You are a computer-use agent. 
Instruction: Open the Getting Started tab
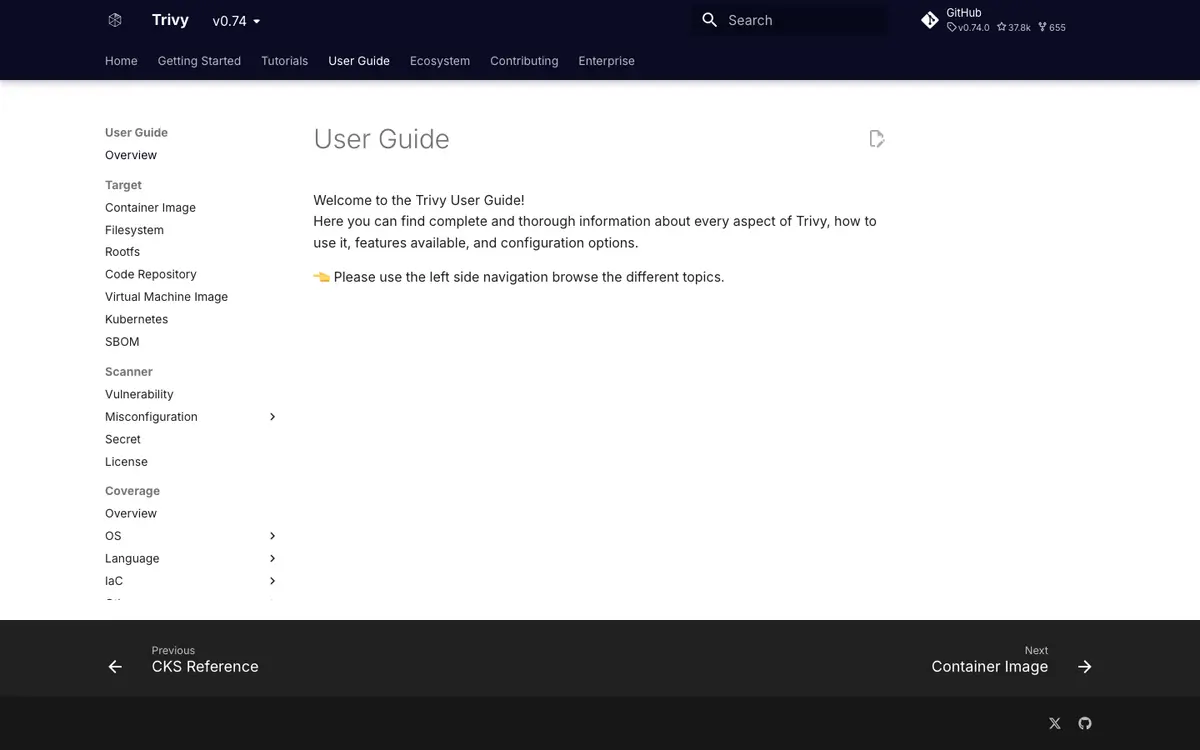(199, 61)
